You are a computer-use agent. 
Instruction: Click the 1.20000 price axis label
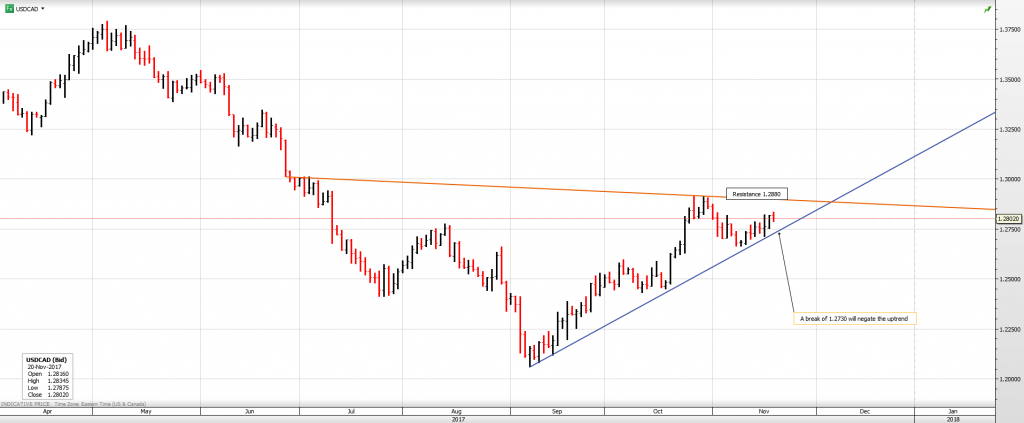pos(1008,379)
